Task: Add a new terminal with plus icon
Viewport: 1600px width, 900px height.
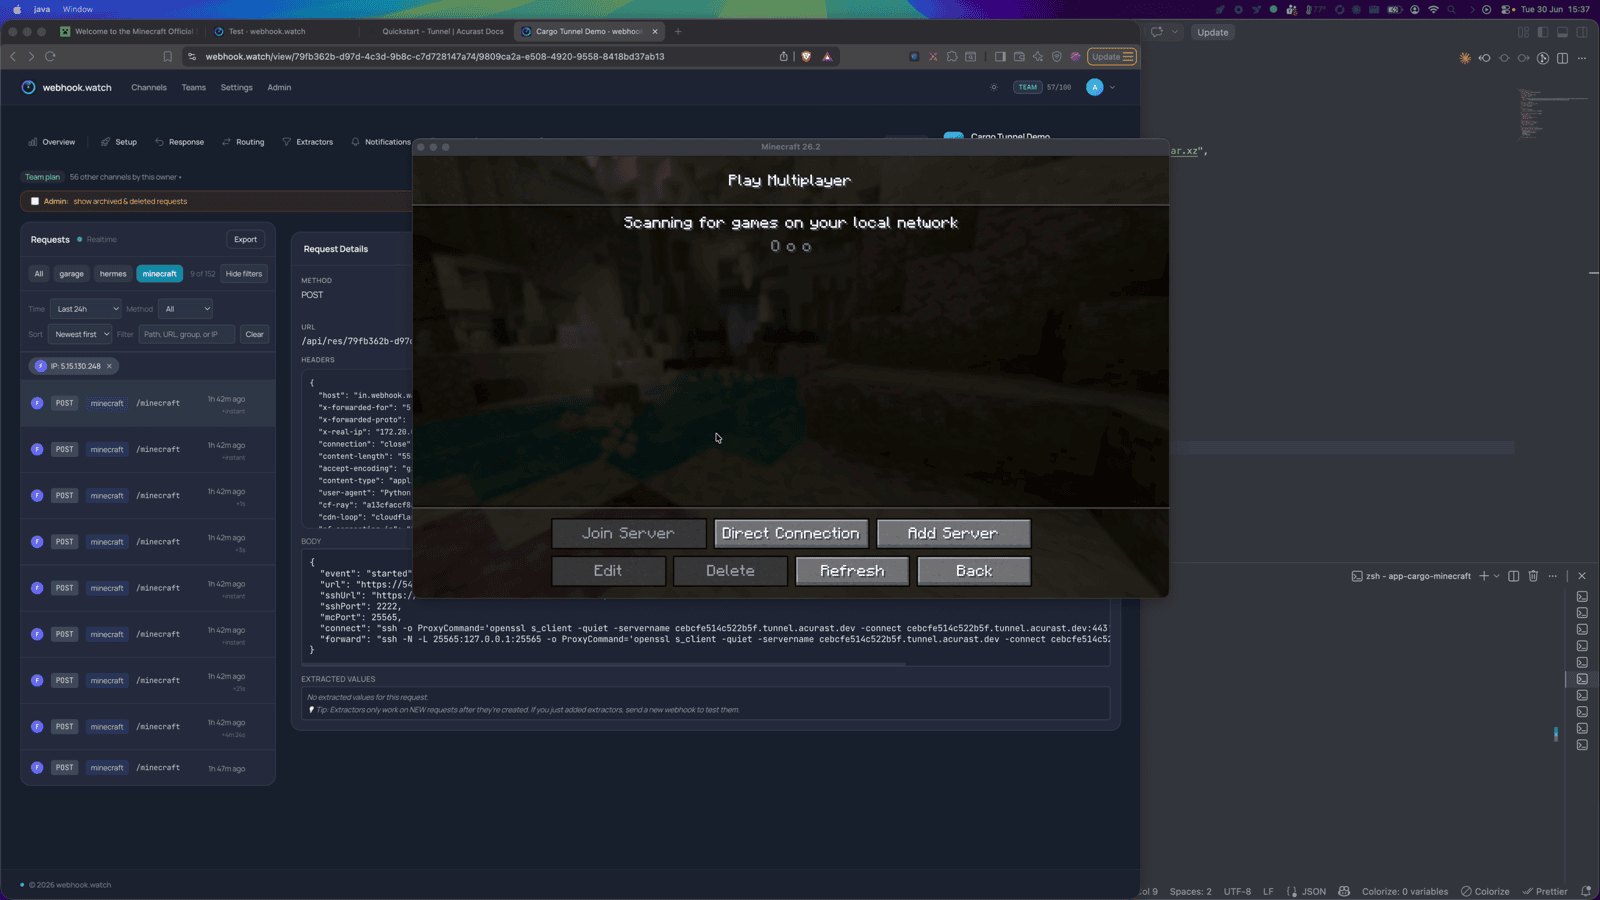Action: click(1484, 576)
